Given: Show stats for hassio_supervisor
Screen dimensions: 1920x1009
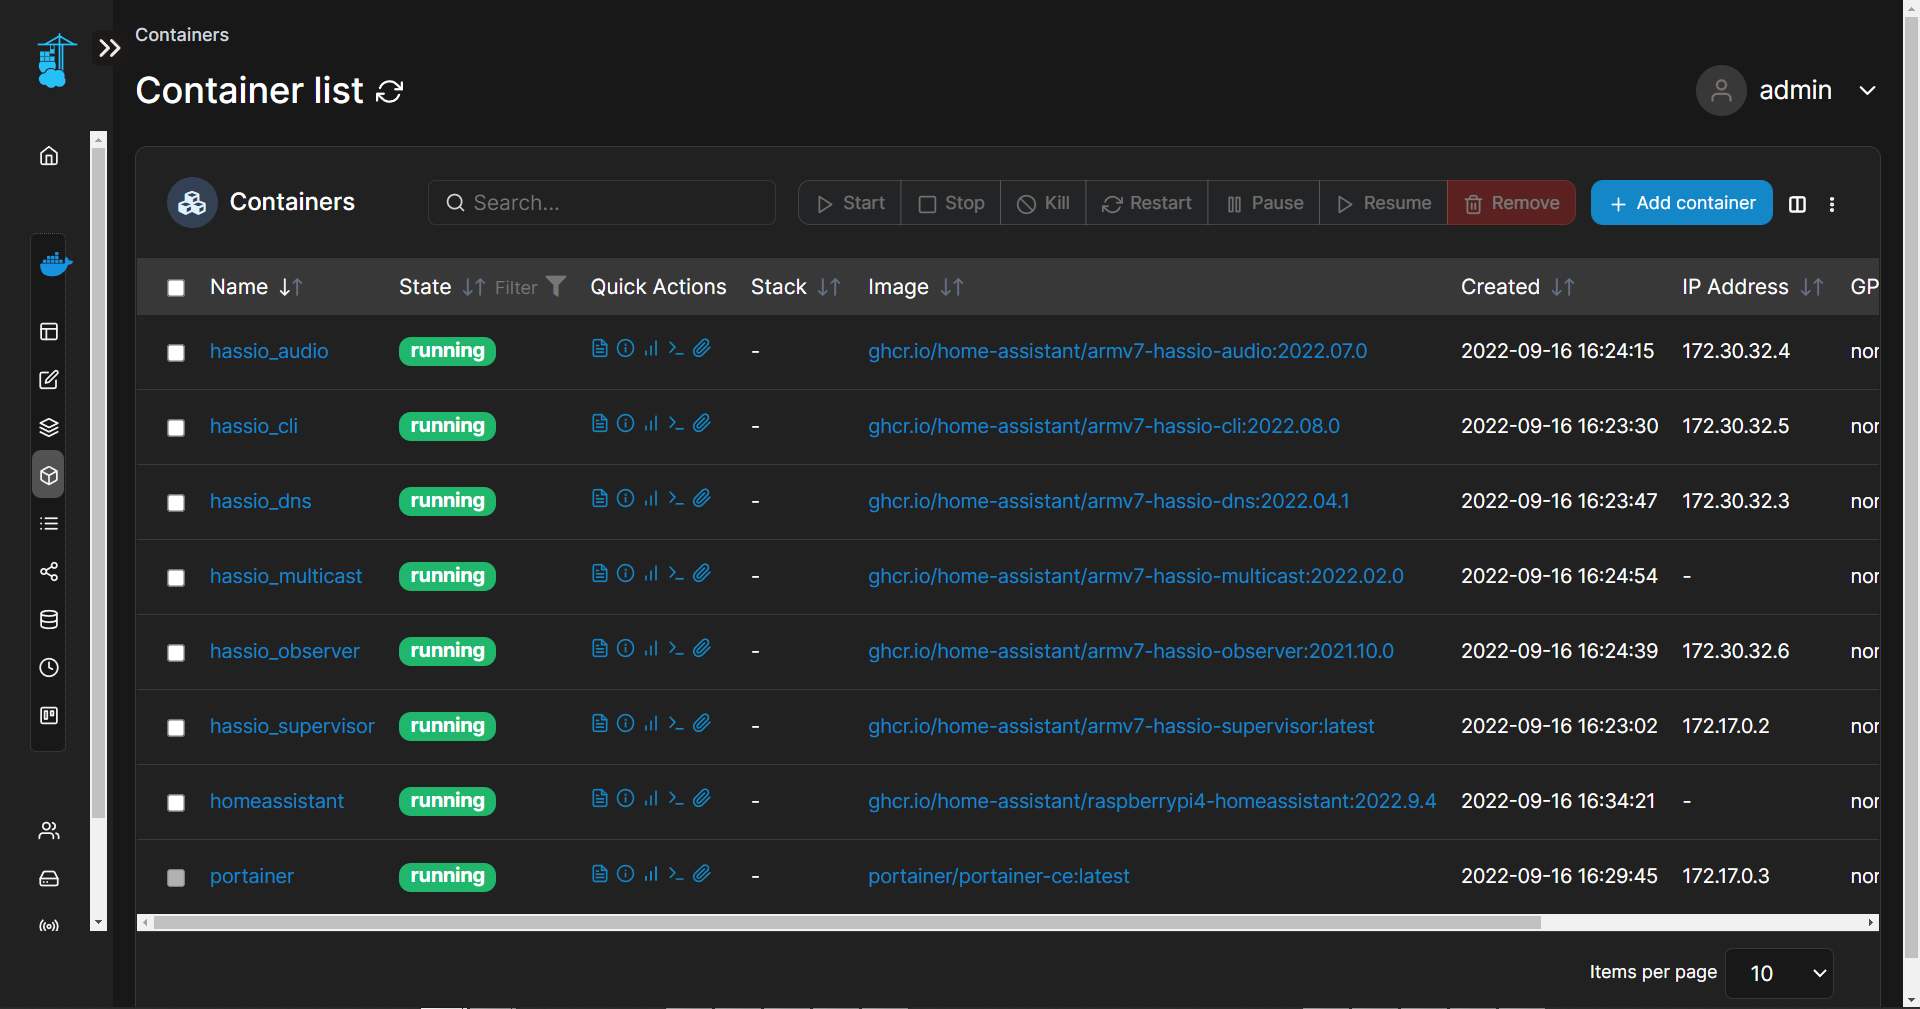Looking at the screenshot, I should 651,723.
